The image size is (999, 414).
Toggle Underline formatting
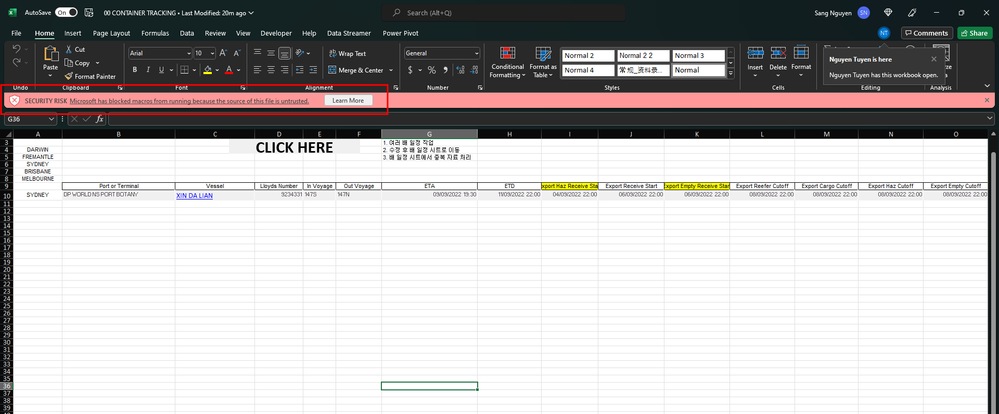162,70
